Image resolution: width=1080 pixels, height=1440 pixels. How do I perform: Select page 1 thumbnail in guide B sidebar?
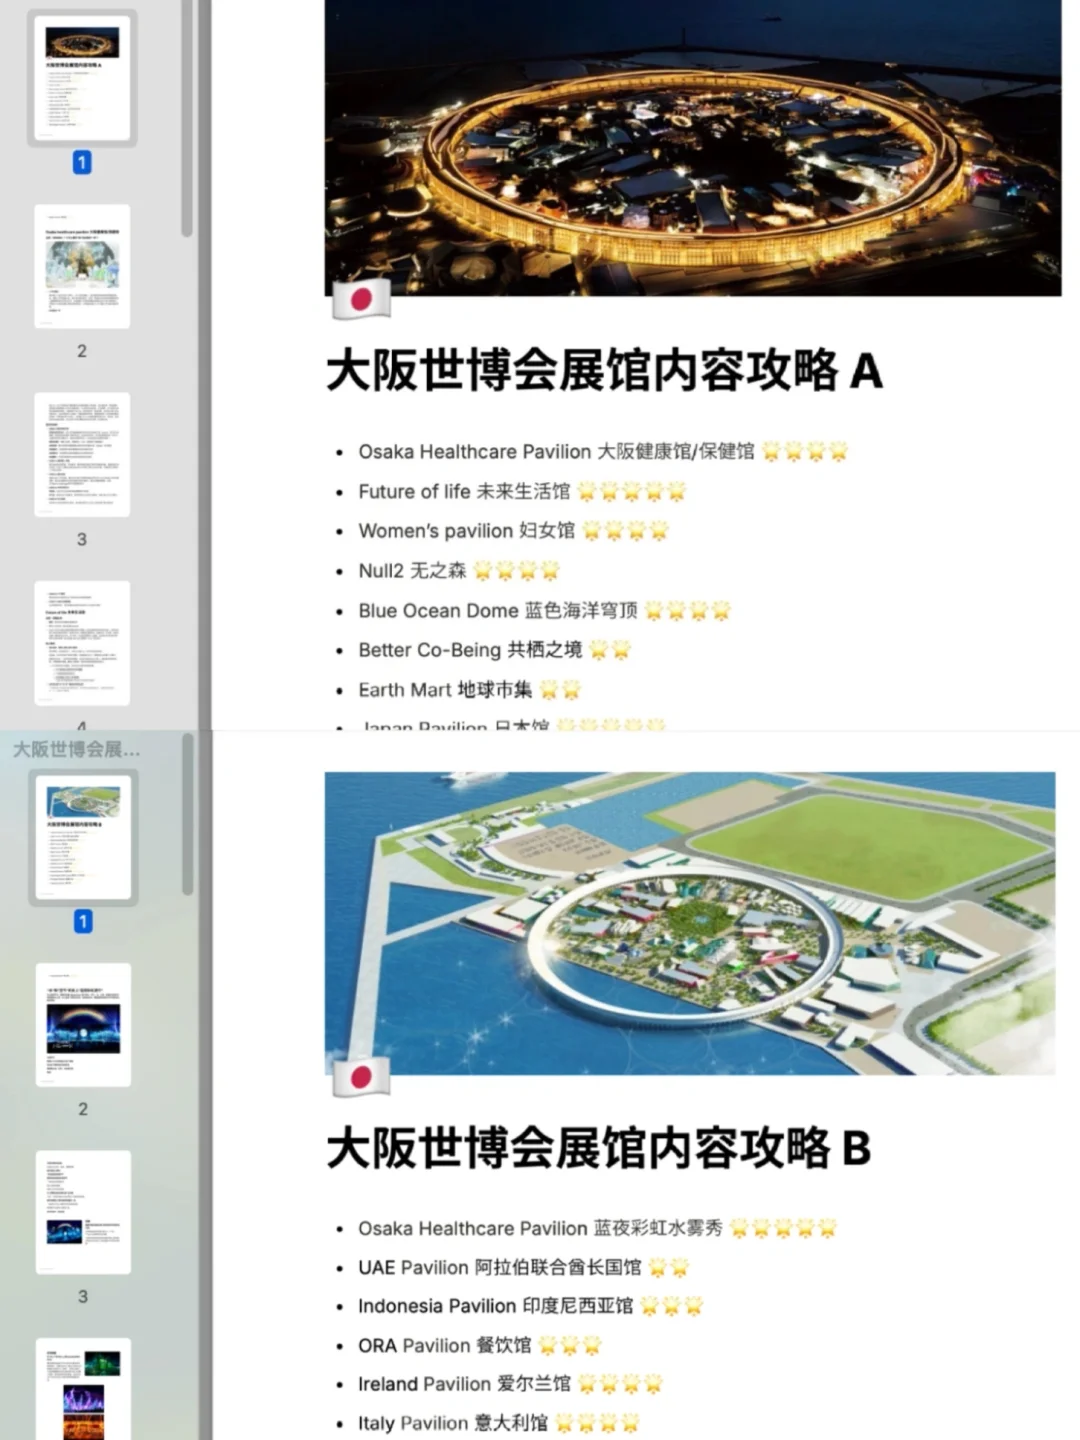[x=83, y=836]
